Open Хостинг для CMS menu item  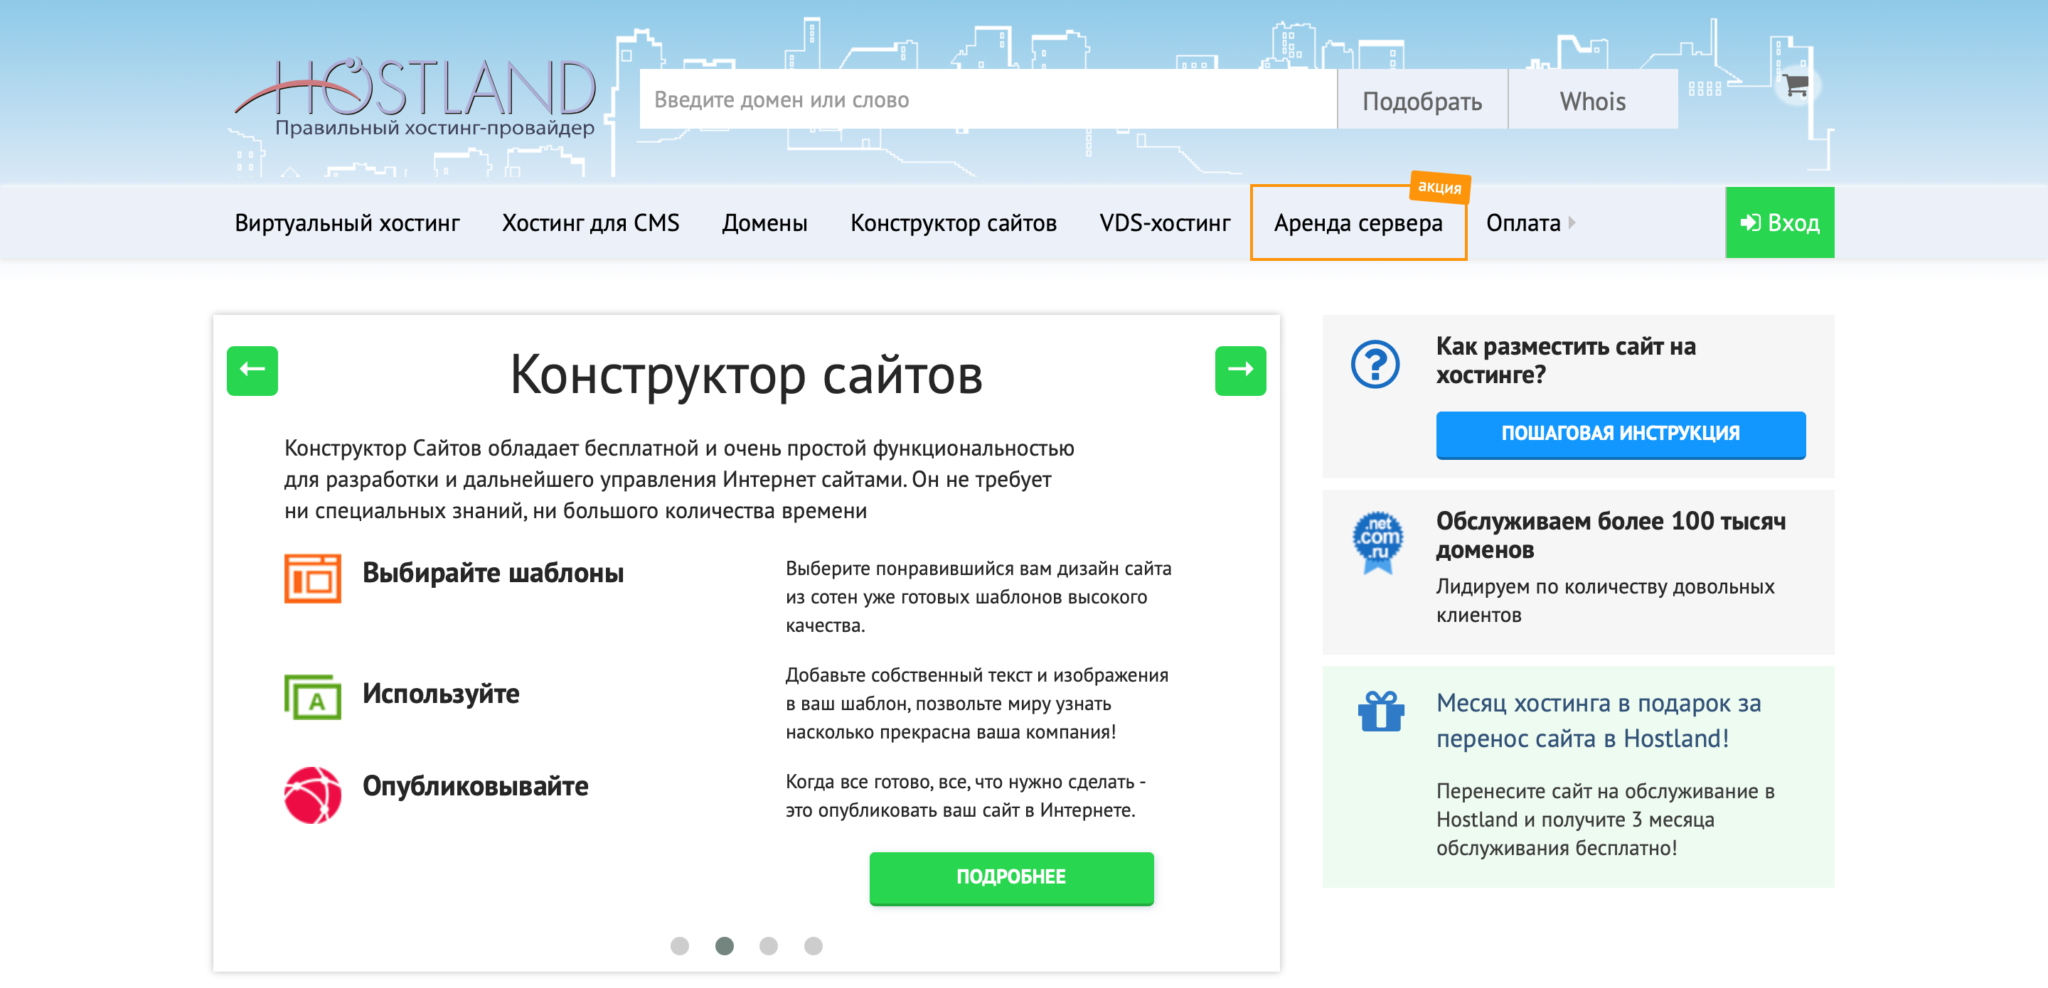point(591,223)
